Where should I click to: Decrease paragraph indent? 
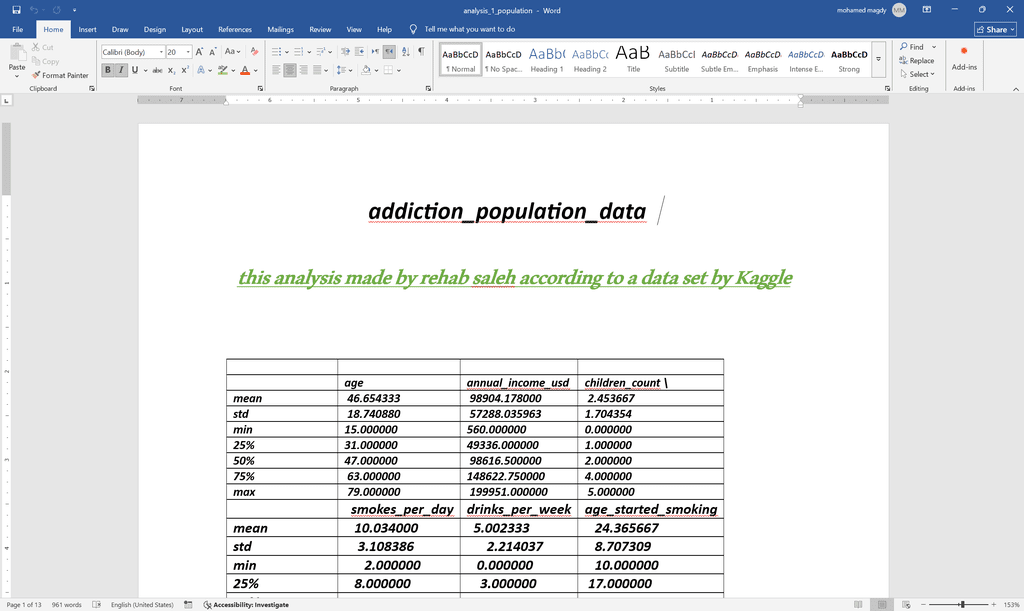[x=345, y=52]
